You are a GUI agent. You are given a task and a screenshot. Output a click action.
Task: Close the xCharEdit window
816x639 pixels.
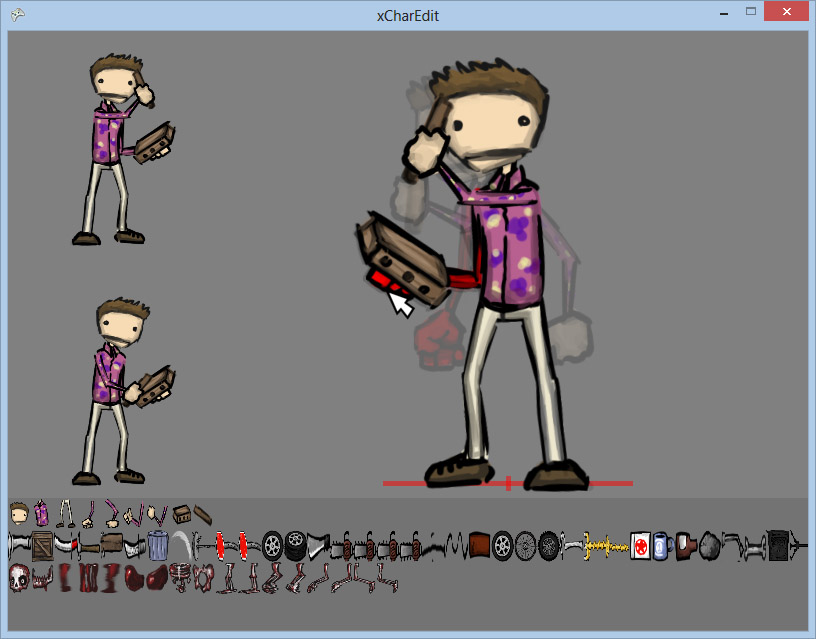click(x=786, y=11)
